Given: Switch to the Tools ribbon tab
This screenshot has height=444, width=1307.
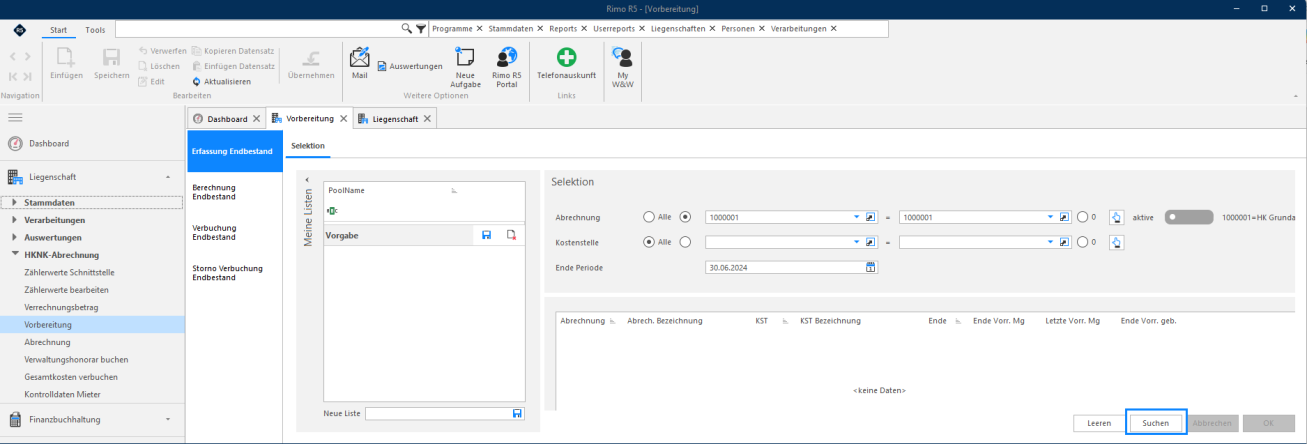Looking at the screenshot, I should pyautogui.click(x=95, y=30).
